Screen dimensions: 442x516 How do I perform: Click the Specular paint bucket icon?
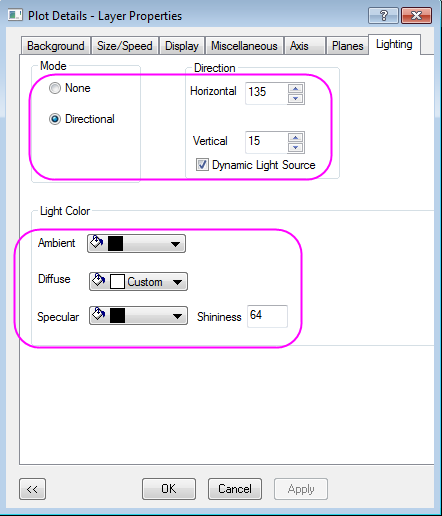pos(99,314)
